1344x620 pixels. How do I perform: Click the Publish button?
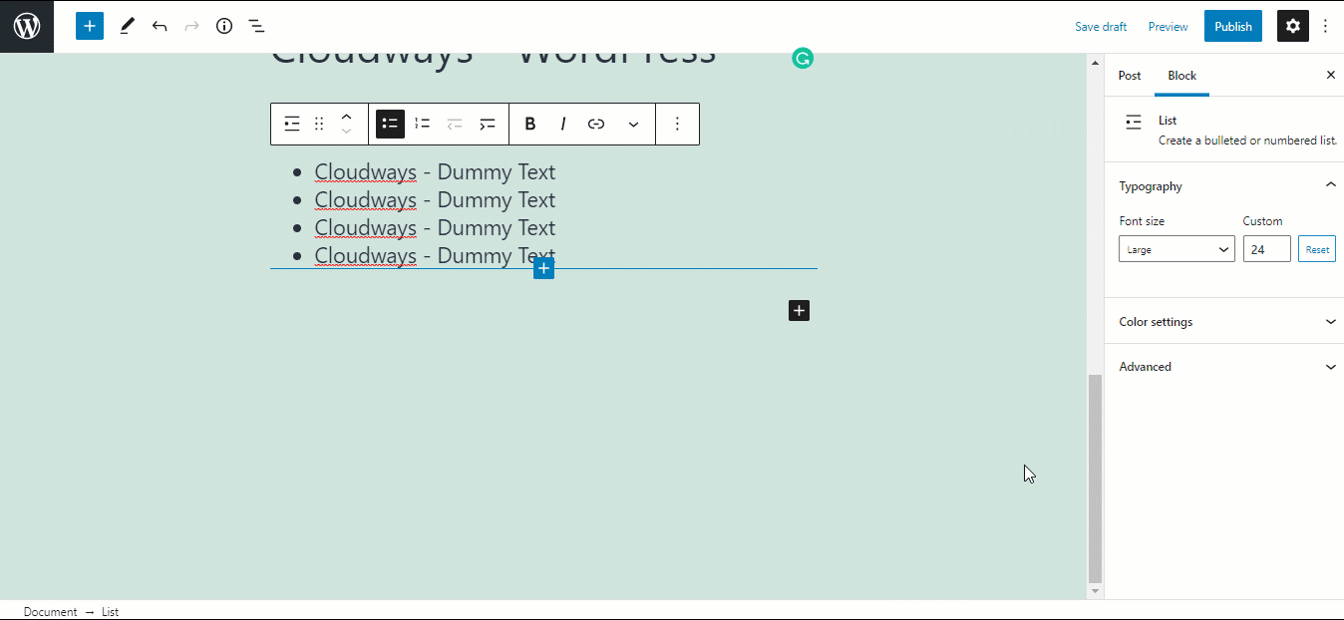1233,27
